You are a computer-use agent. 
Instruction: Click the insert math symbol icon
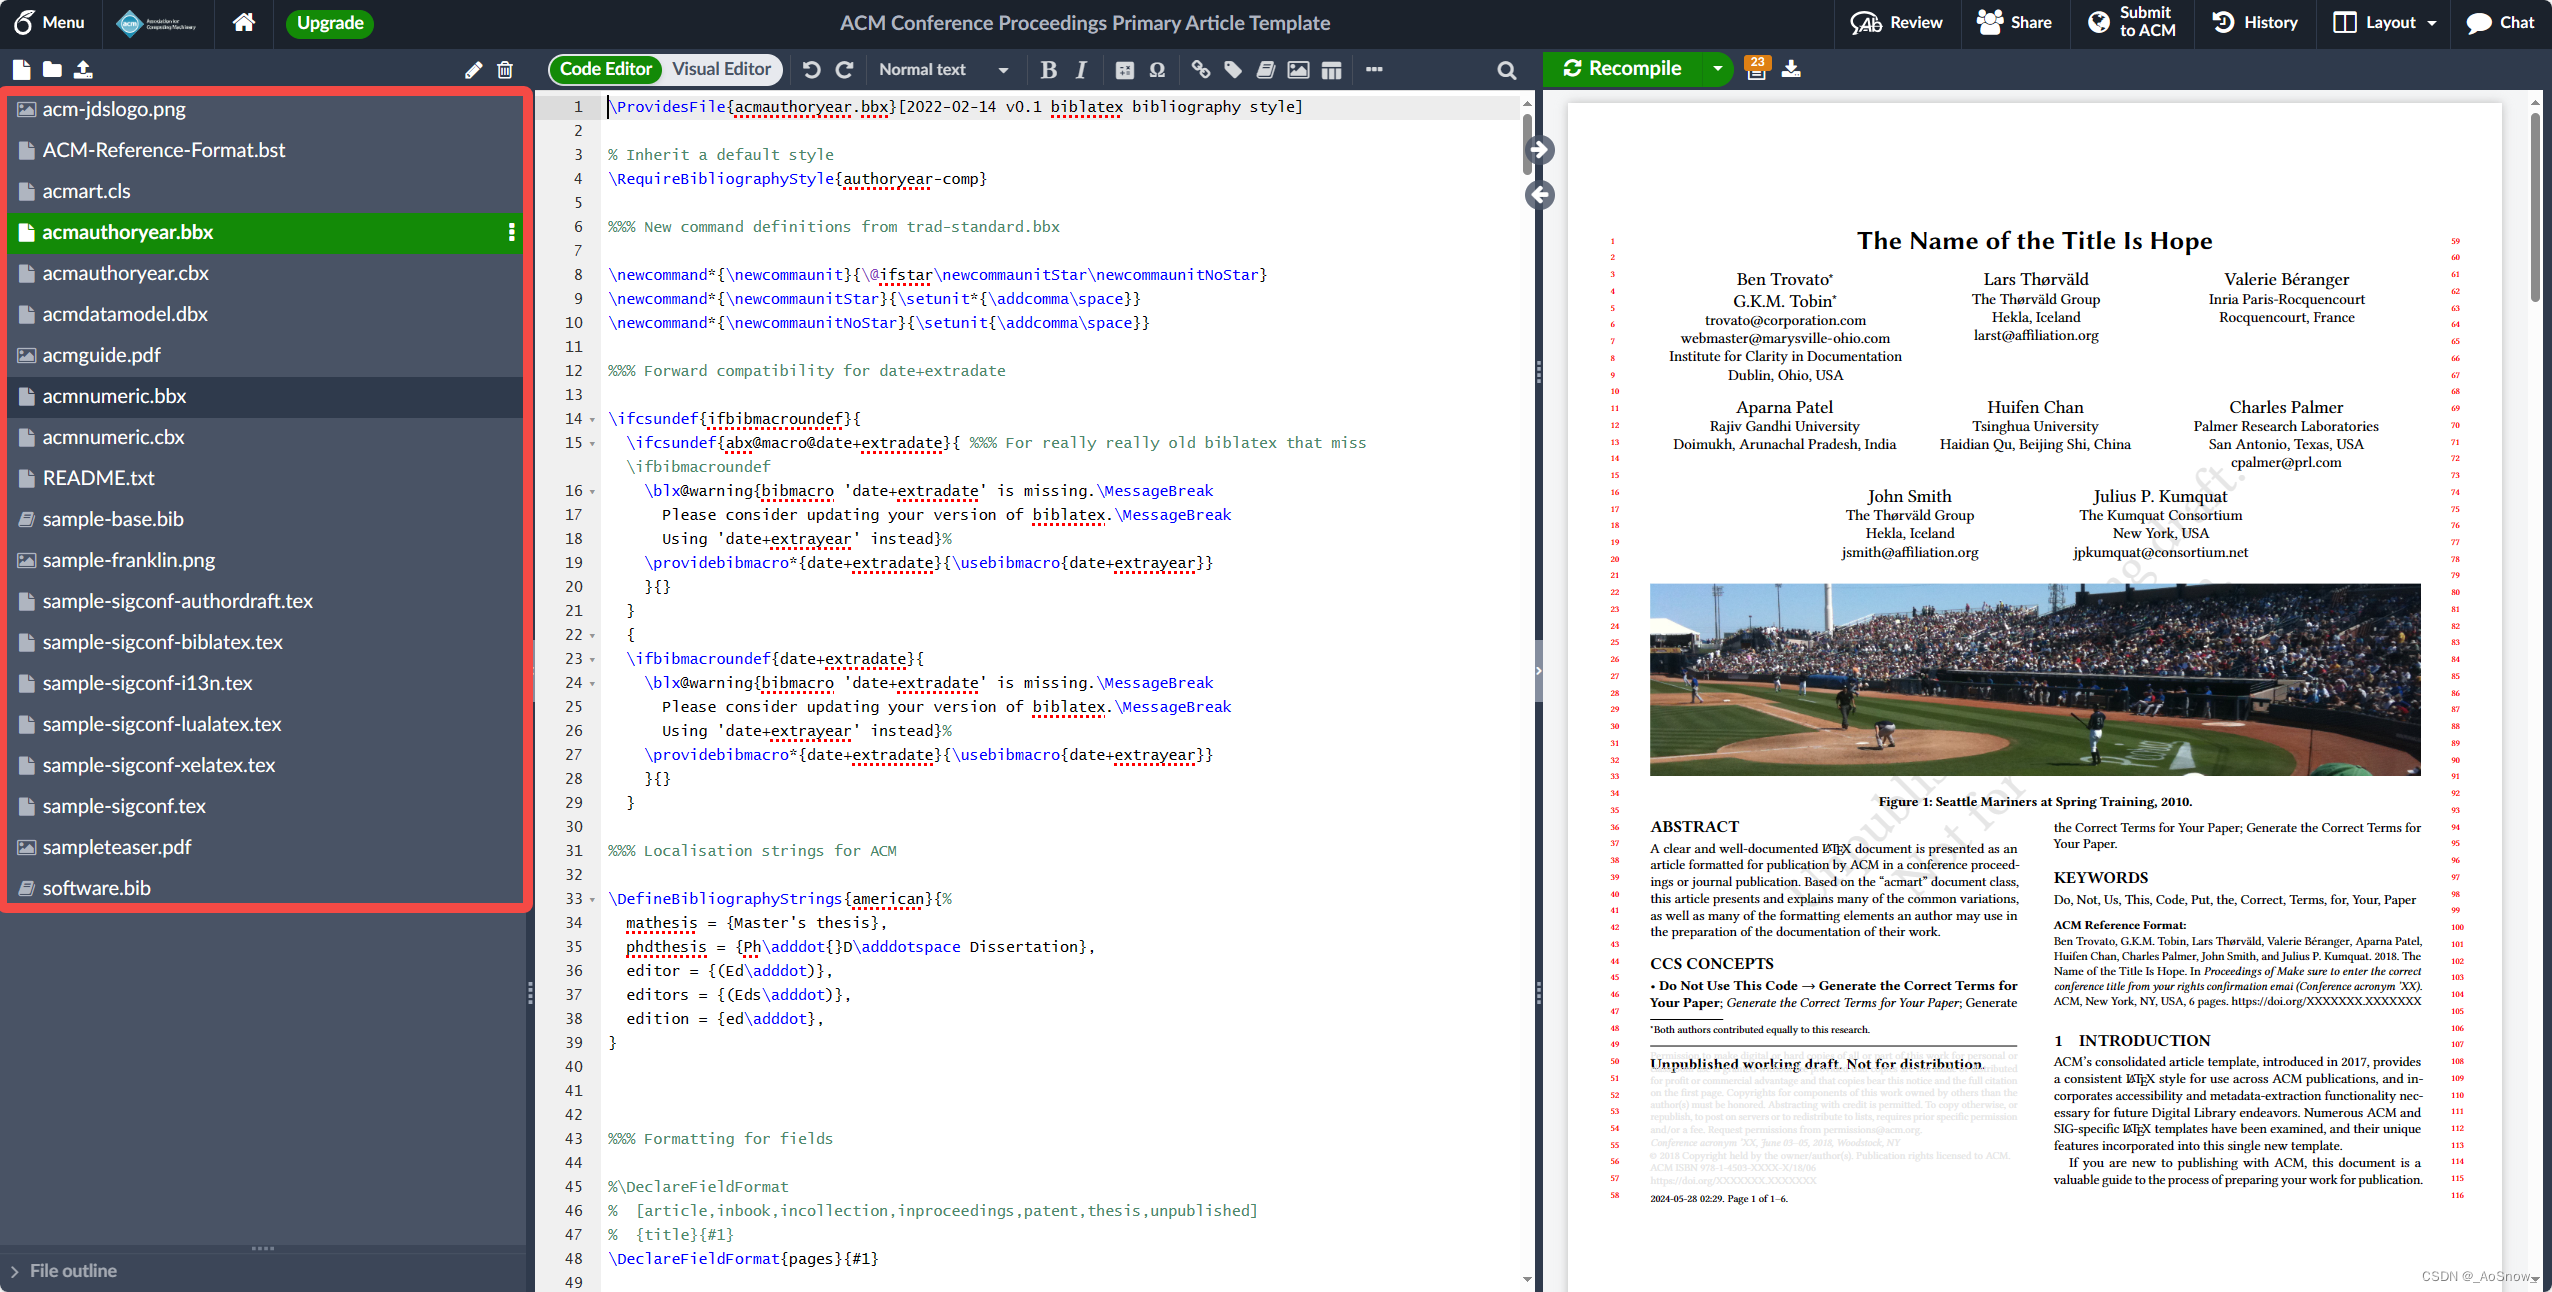point(1125,70)
